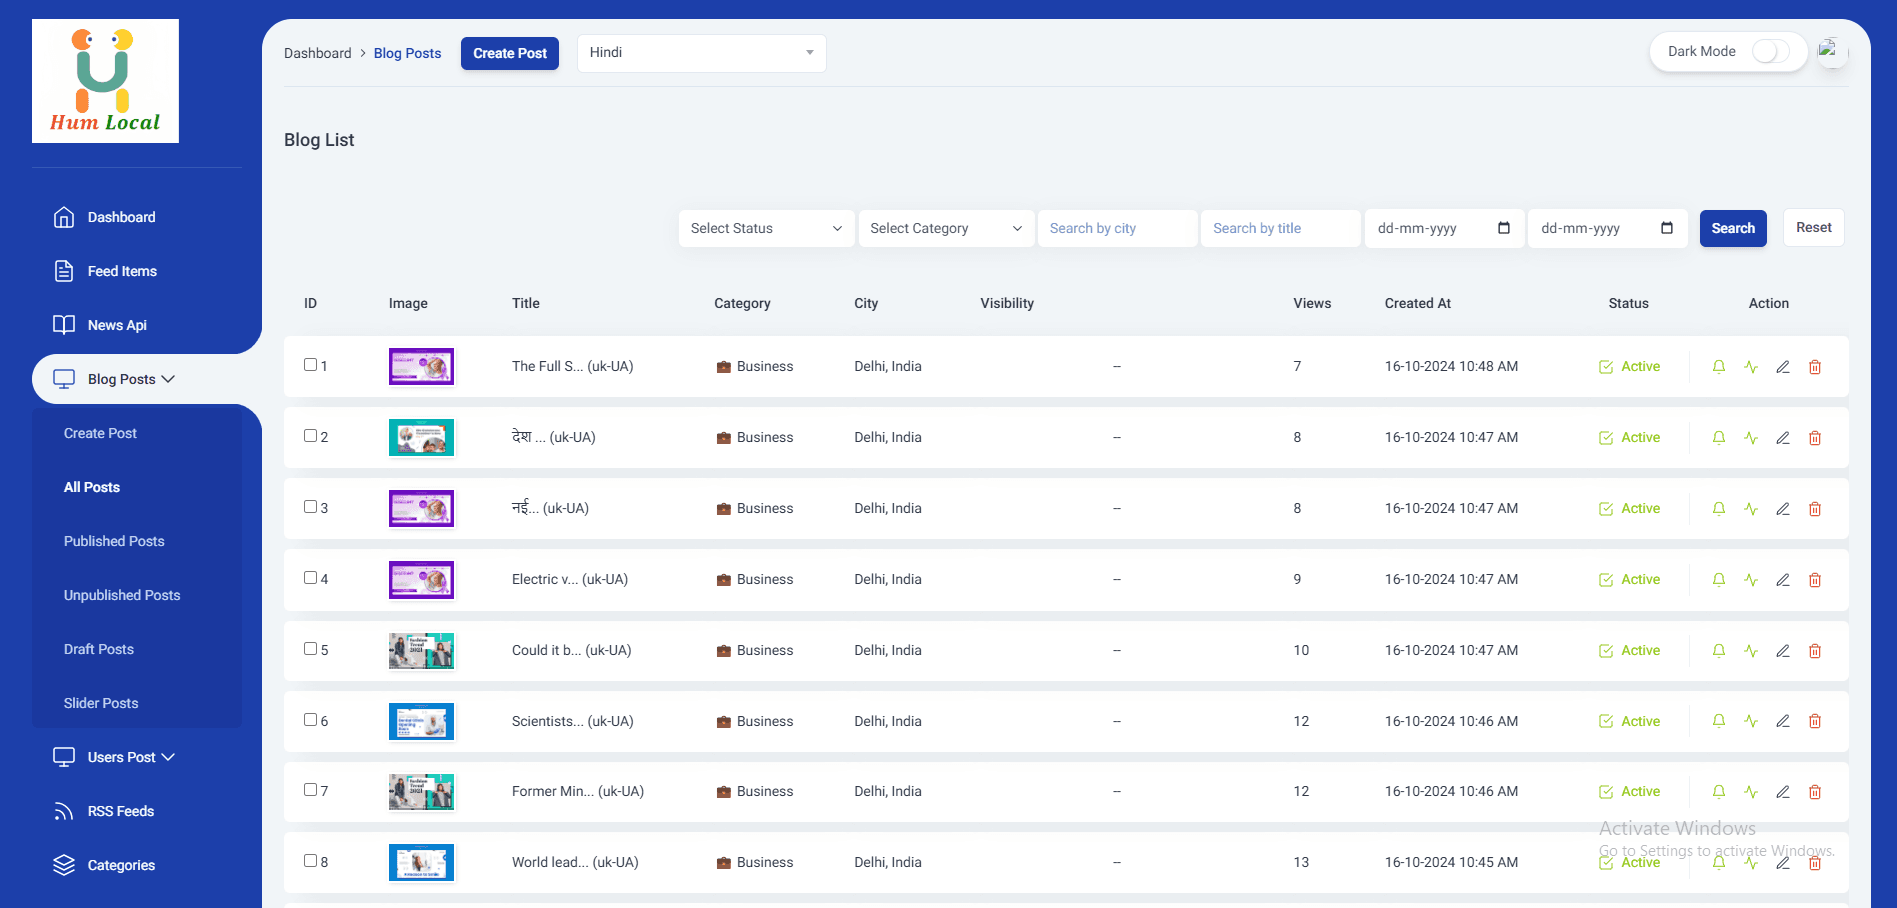The width and height of the screenshot is (1897, 908).
Task: Open the edit pencil icon for post 2
Action: pyautogui.click(x=1783, y=437)
